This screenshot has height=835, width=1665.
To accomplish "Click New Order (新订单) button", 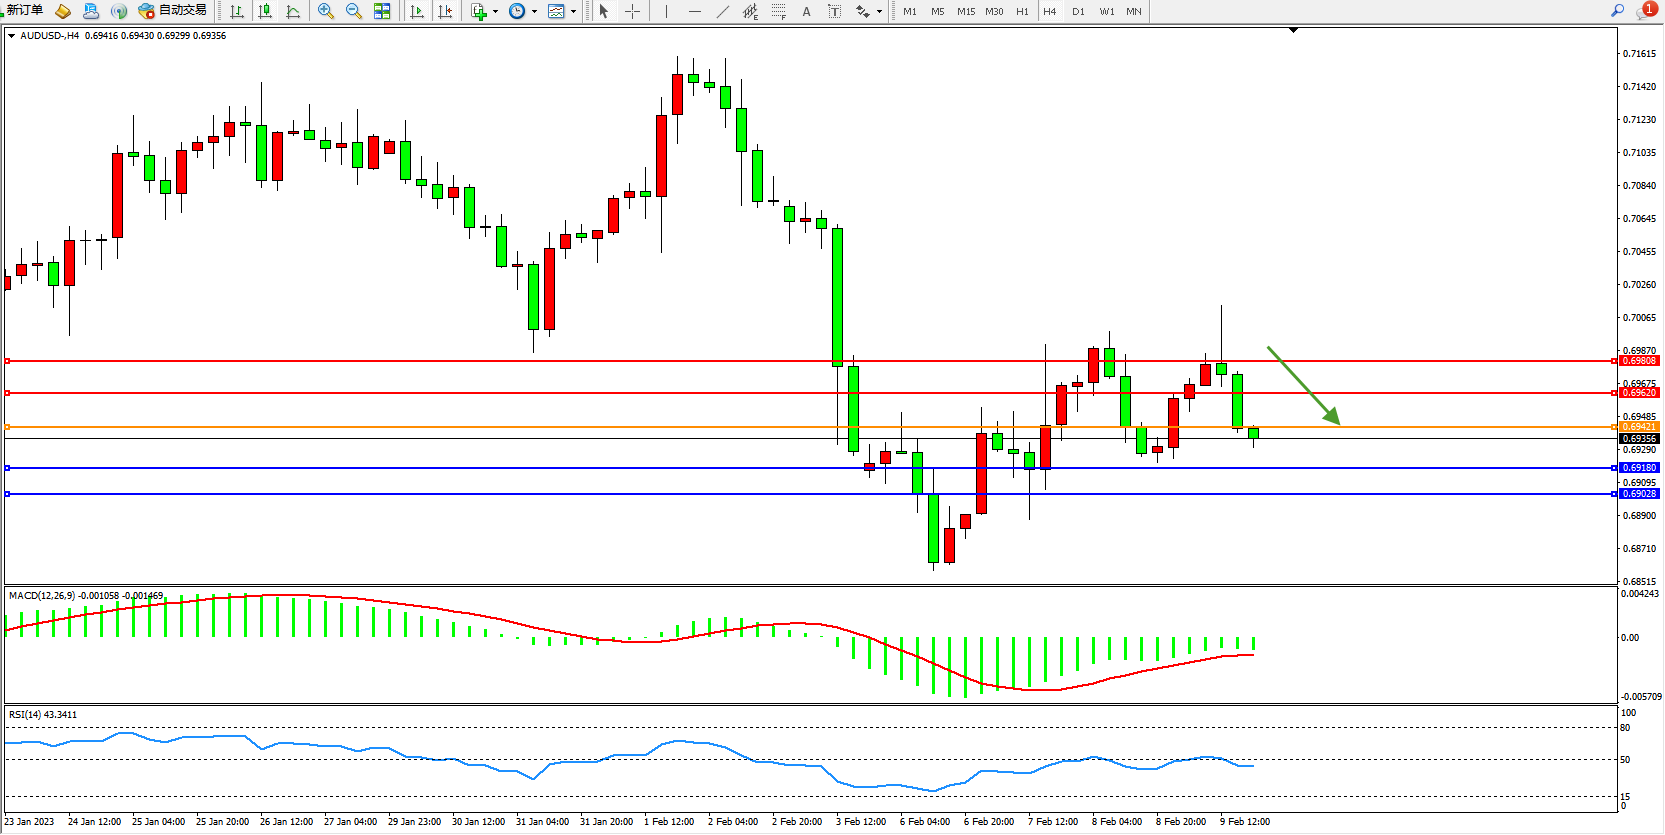I will coord(25,11).
